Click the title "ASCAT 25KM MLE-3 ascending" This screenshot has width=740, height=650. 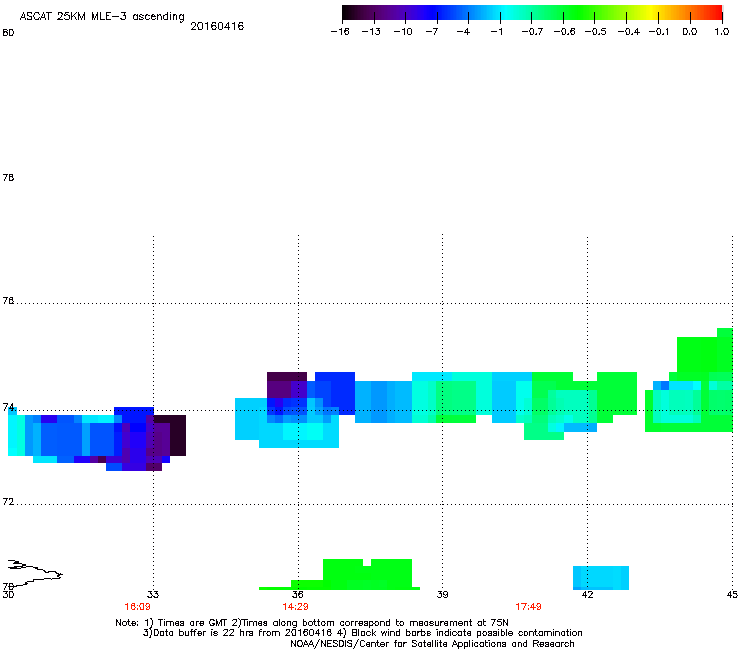(x=102, y=17)
